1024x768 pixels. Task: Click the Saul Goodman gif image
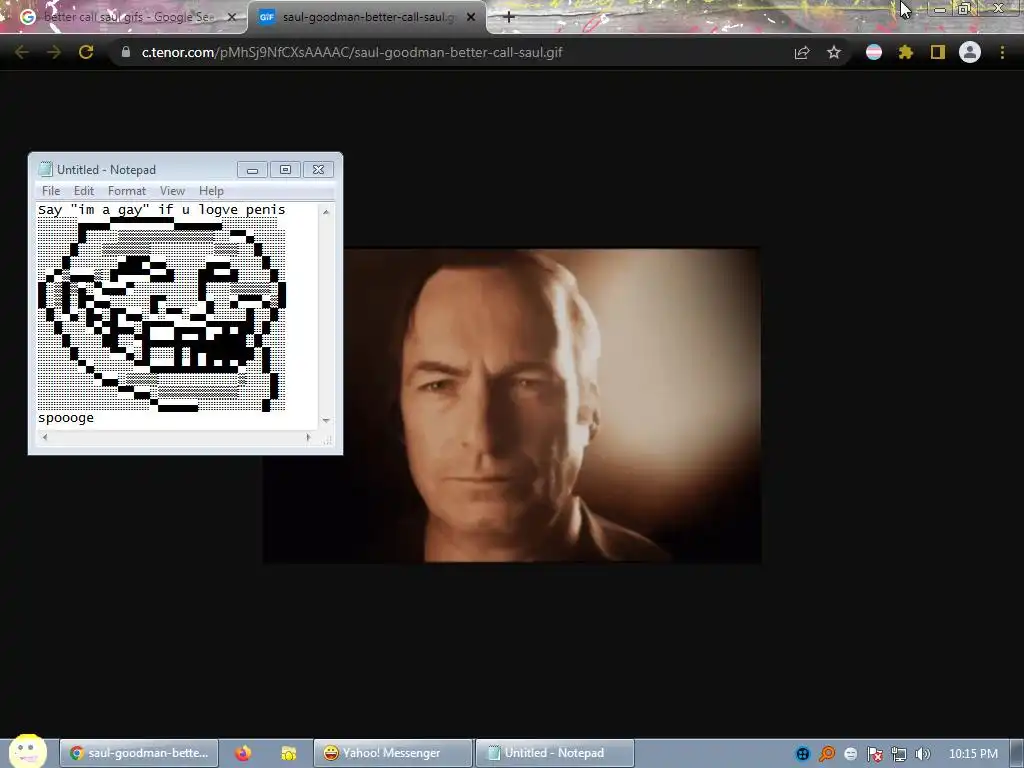tap(512, 405)
